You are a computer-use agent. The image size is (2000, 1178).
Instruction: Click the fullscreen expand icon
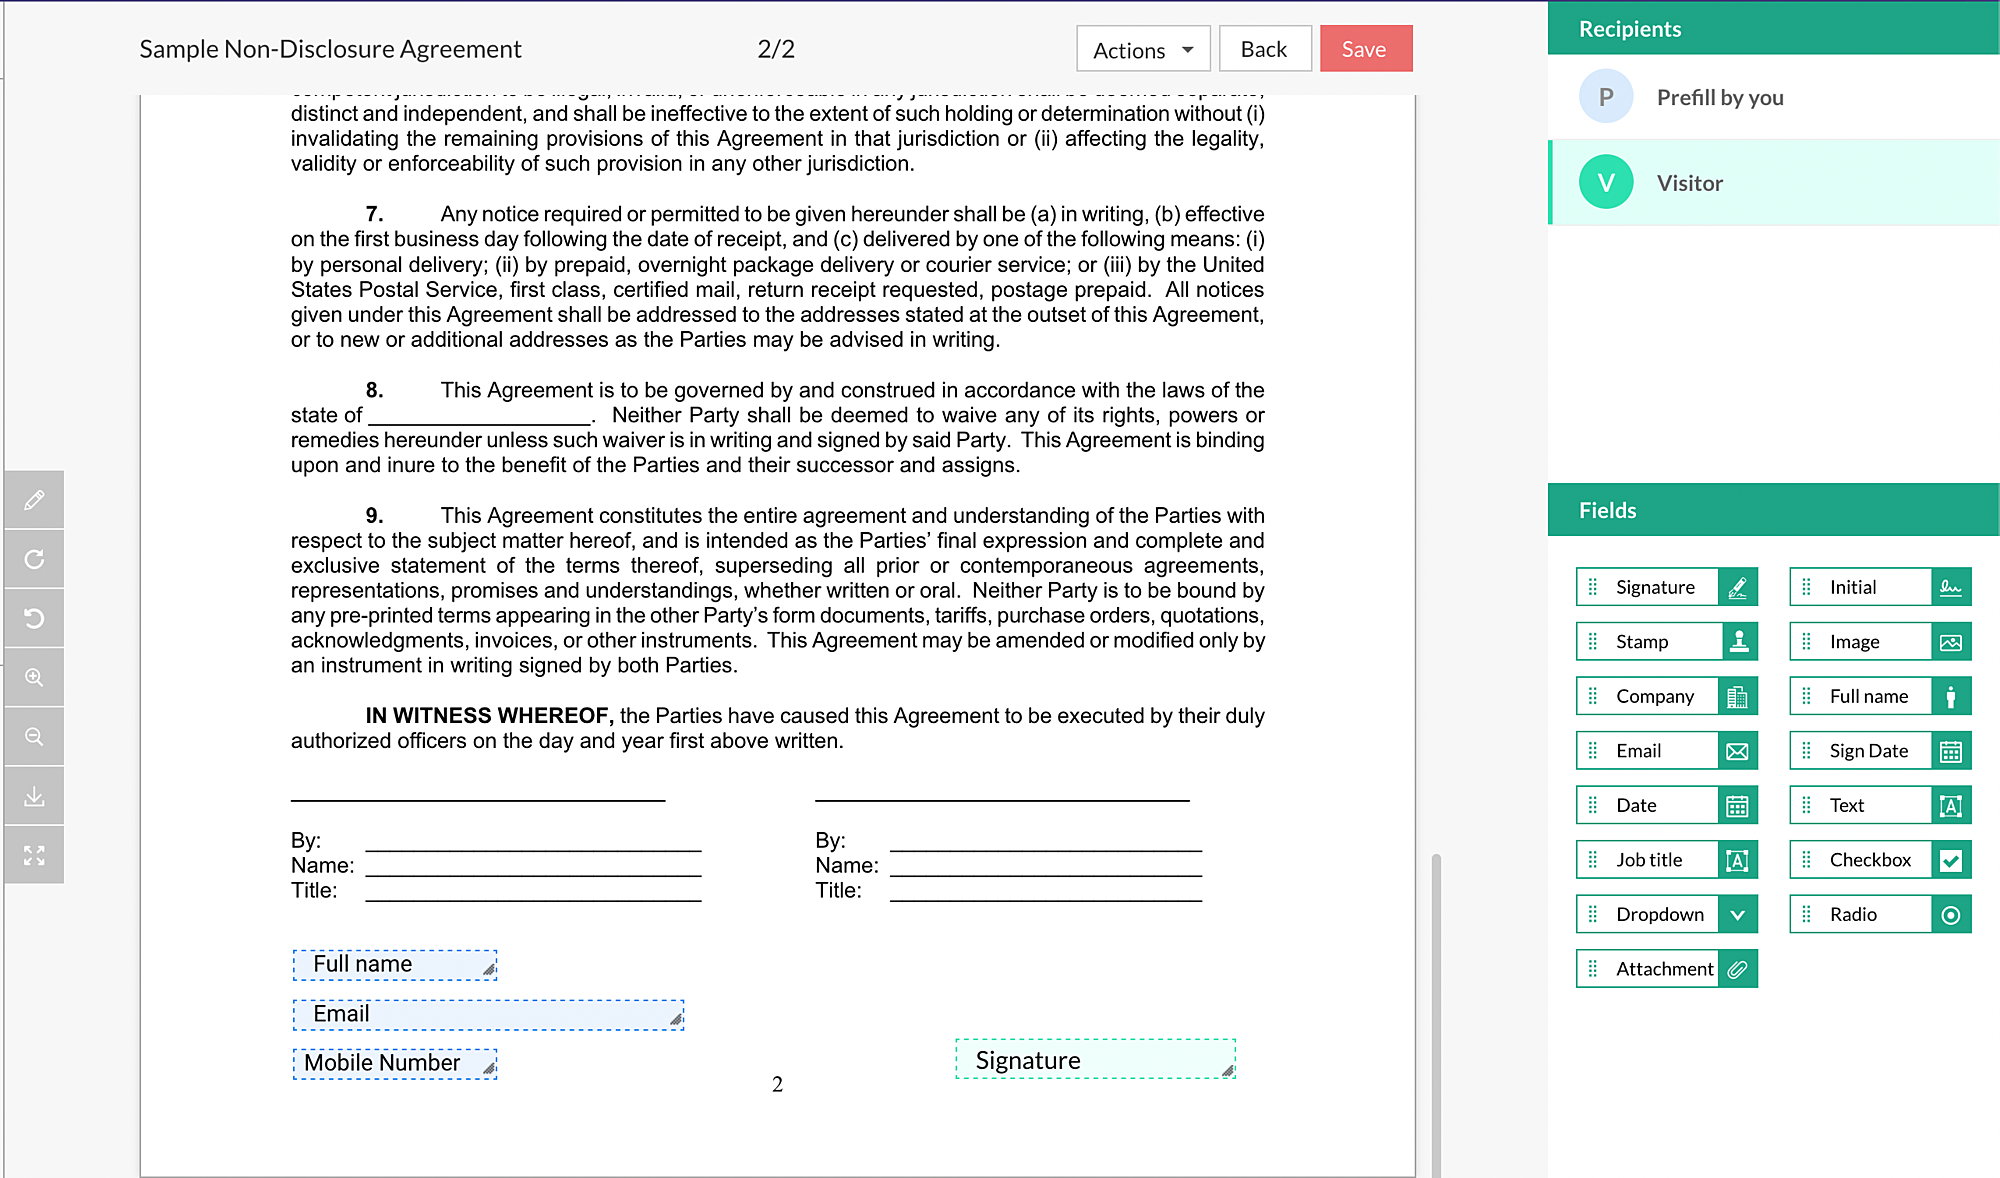34,855
